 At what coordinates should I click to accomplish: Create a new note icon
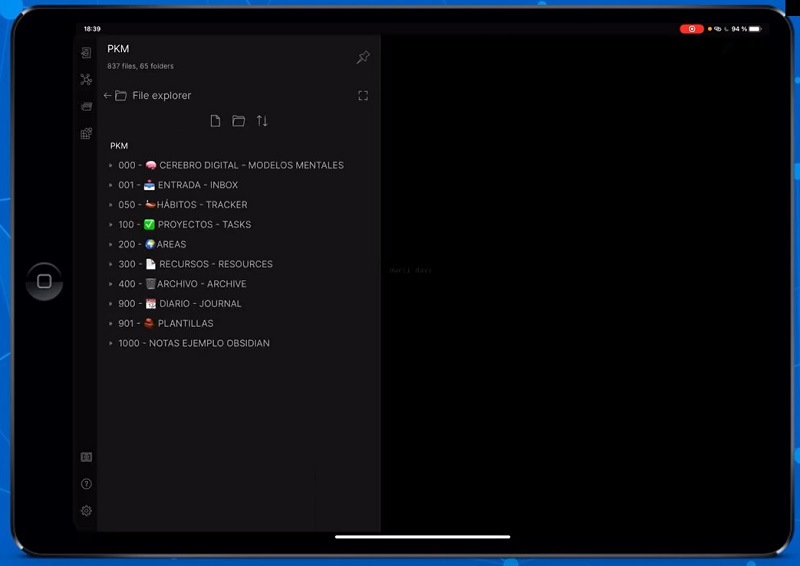[215, 121]
